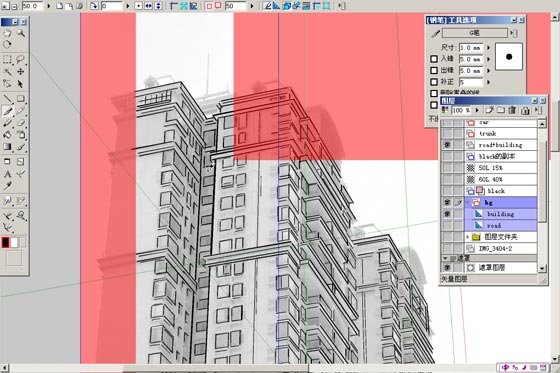Enable the 补正 checkbox
Screen dimensions: 560x373
434,82
